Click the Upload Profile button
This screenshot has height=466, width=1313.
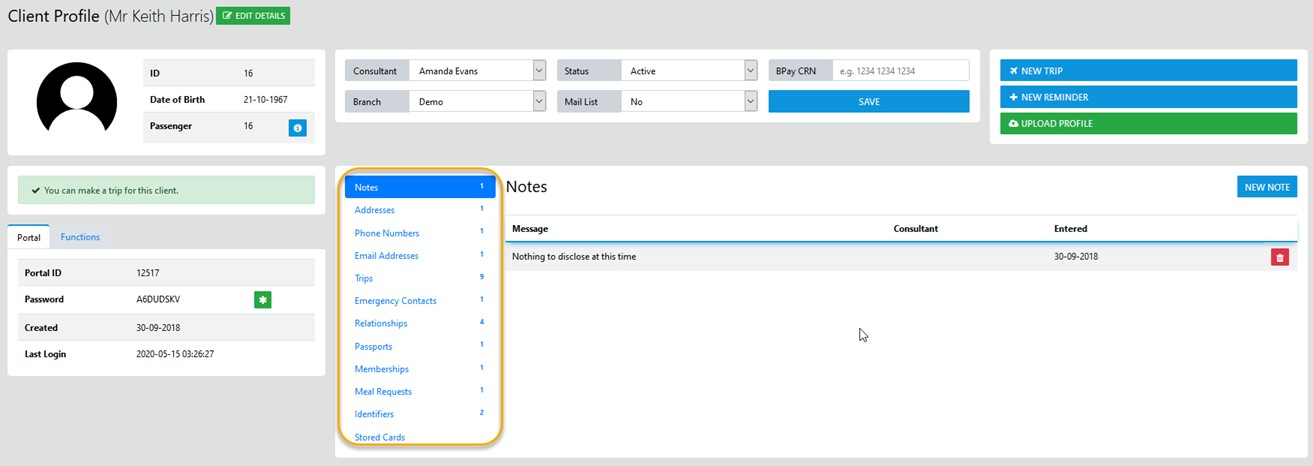[x=1148, y=123]
